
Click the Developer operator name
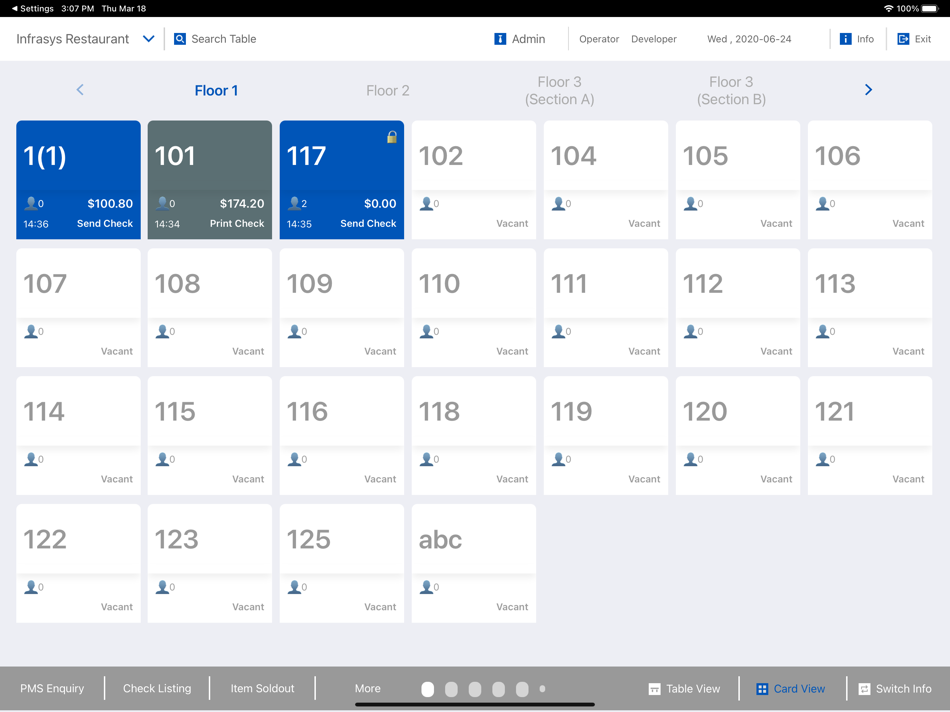pyautogui.click(x=654, y=39)
